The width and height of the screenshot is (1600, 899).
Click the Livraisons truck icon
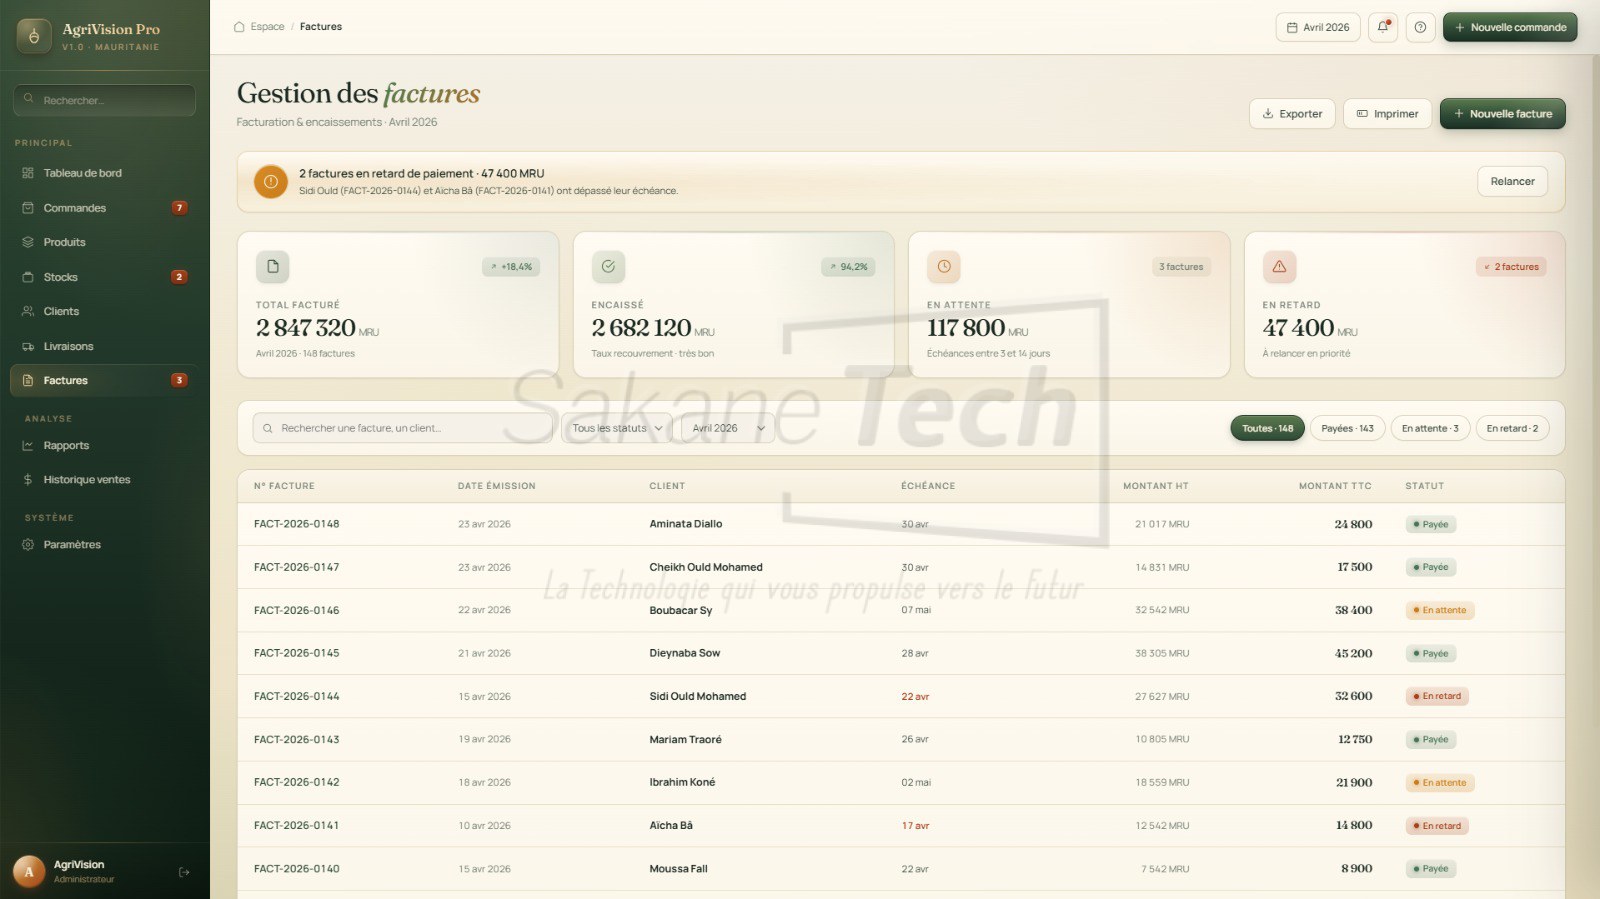pos(28,346)
